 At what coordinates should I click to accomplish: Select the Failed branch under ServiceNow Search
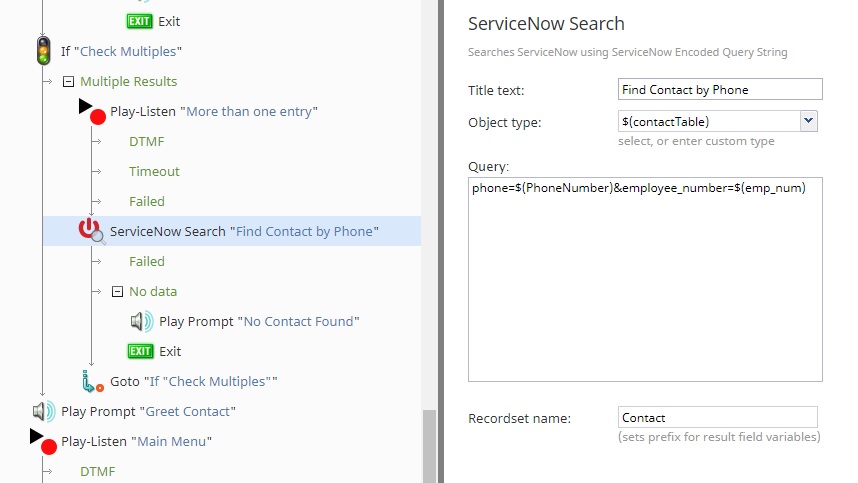(147, 261)
